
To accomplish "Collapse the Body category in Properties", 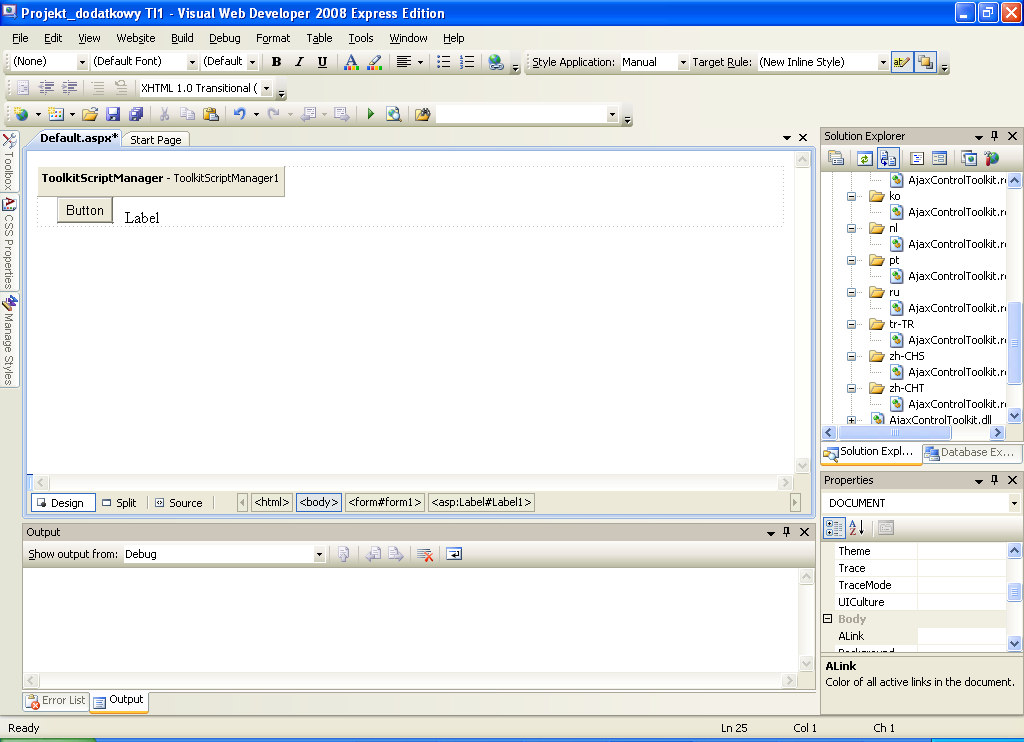I will [827, 619].
